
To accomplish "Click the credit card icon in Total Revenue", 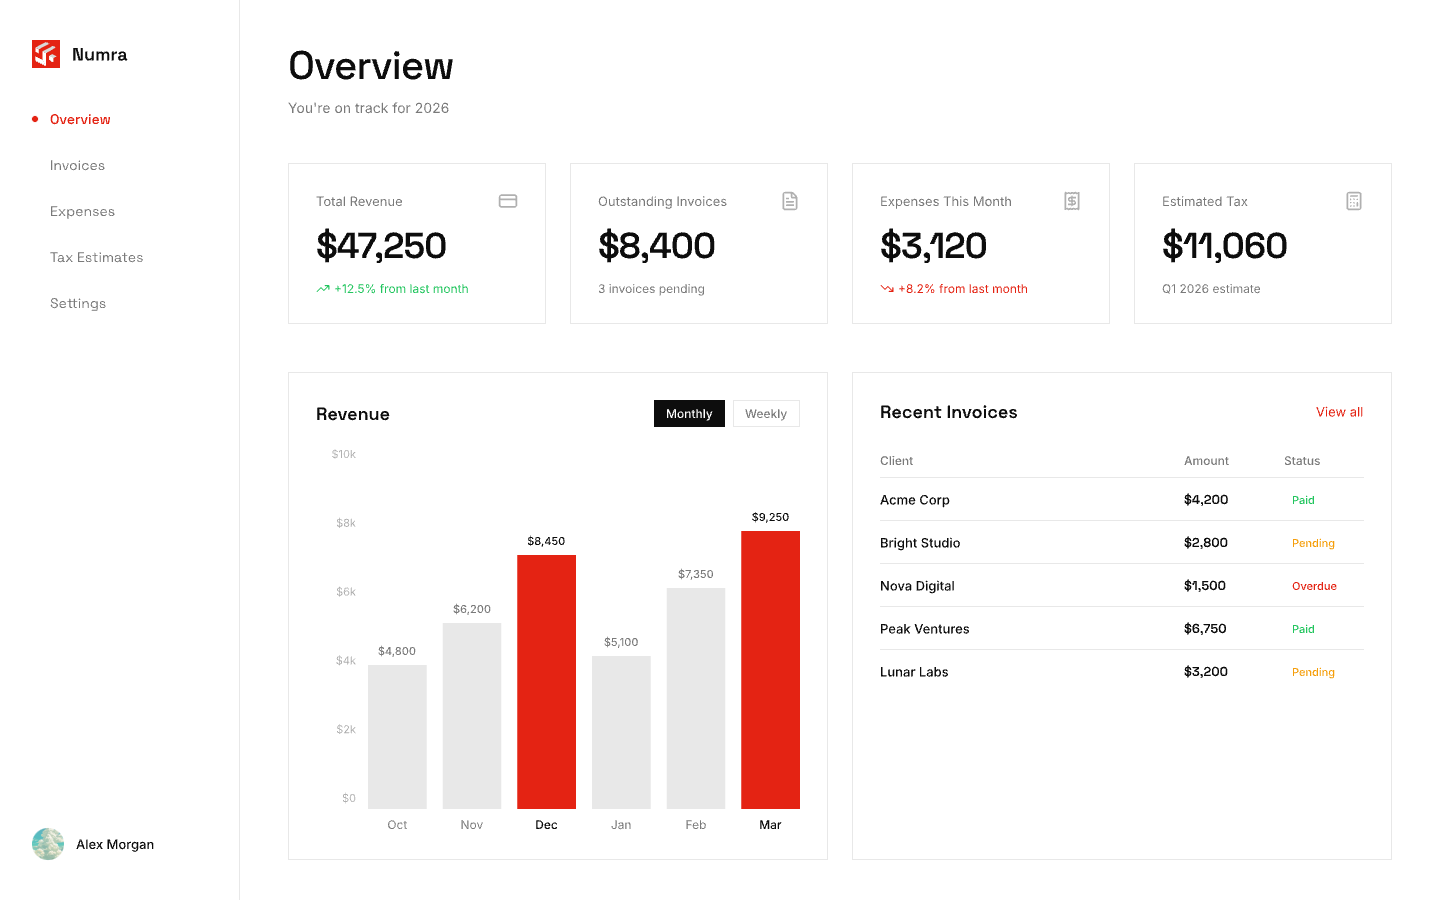I will pyautogui.click(x=508, y=201).
